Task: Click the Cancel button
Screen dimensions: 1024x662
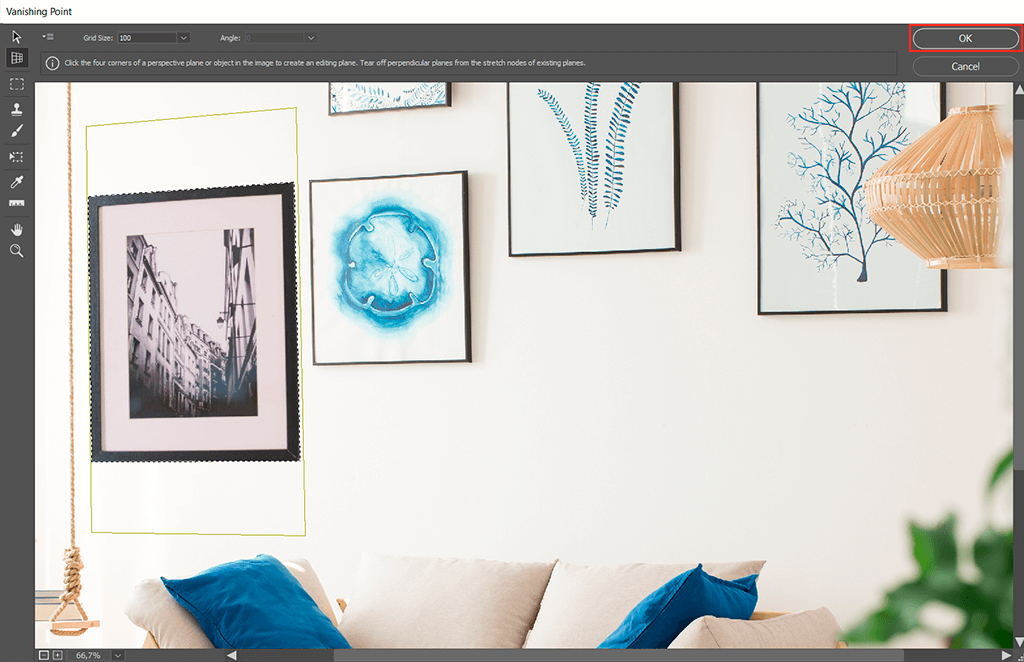Action: point(965,66)
